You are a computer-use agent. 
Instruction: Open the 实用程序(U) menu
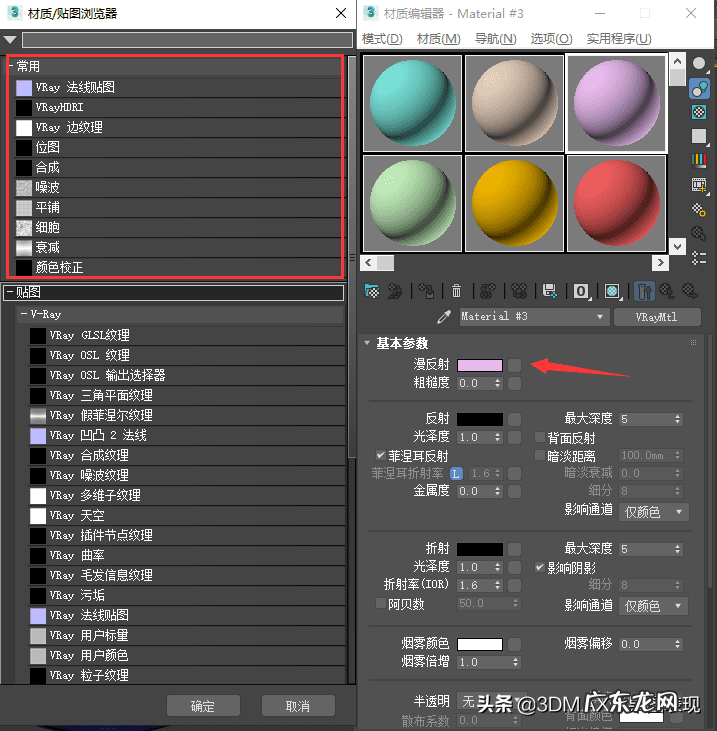point(619,38)
